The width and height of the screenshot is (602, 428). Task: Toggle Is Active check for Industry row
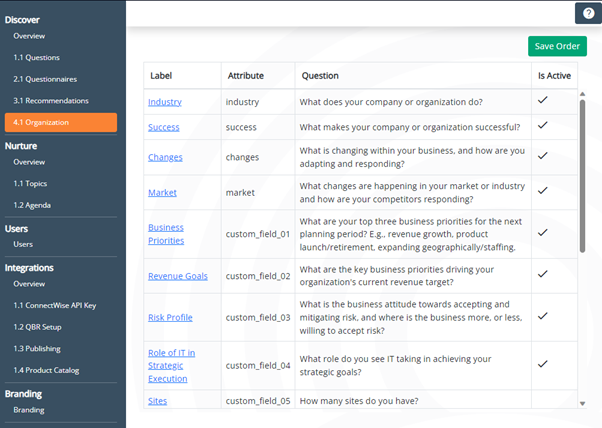[542, 100]
